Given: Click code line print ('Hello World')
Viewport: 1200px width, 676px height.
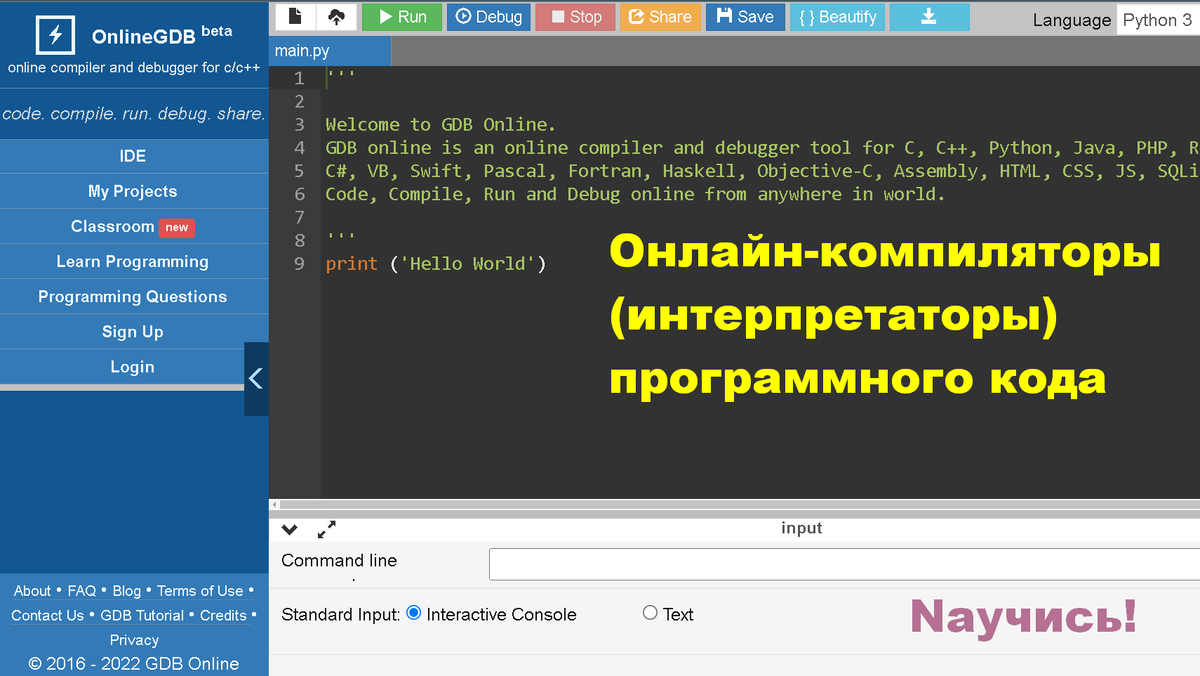Looking at the screenshot, I should click(x=436, y=264).
